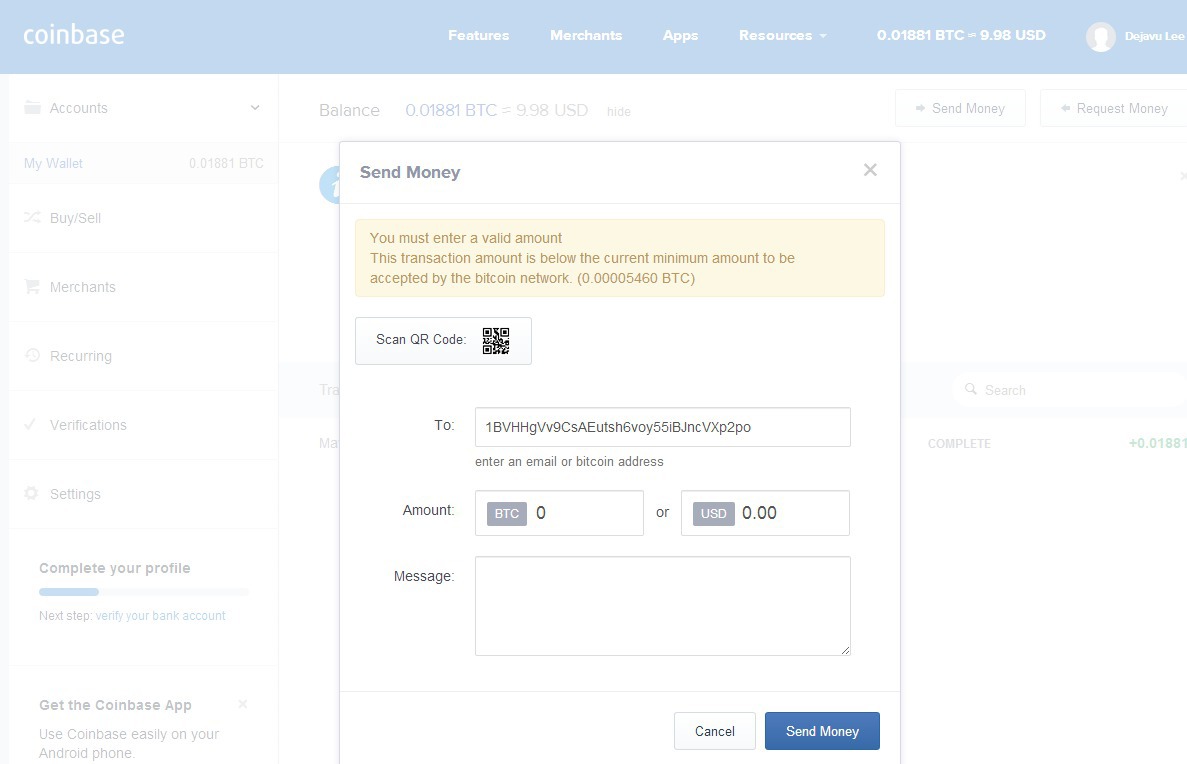The image size is (1187, 764).
Task: Click the Complete your profile heading
Action: point(114,568)
